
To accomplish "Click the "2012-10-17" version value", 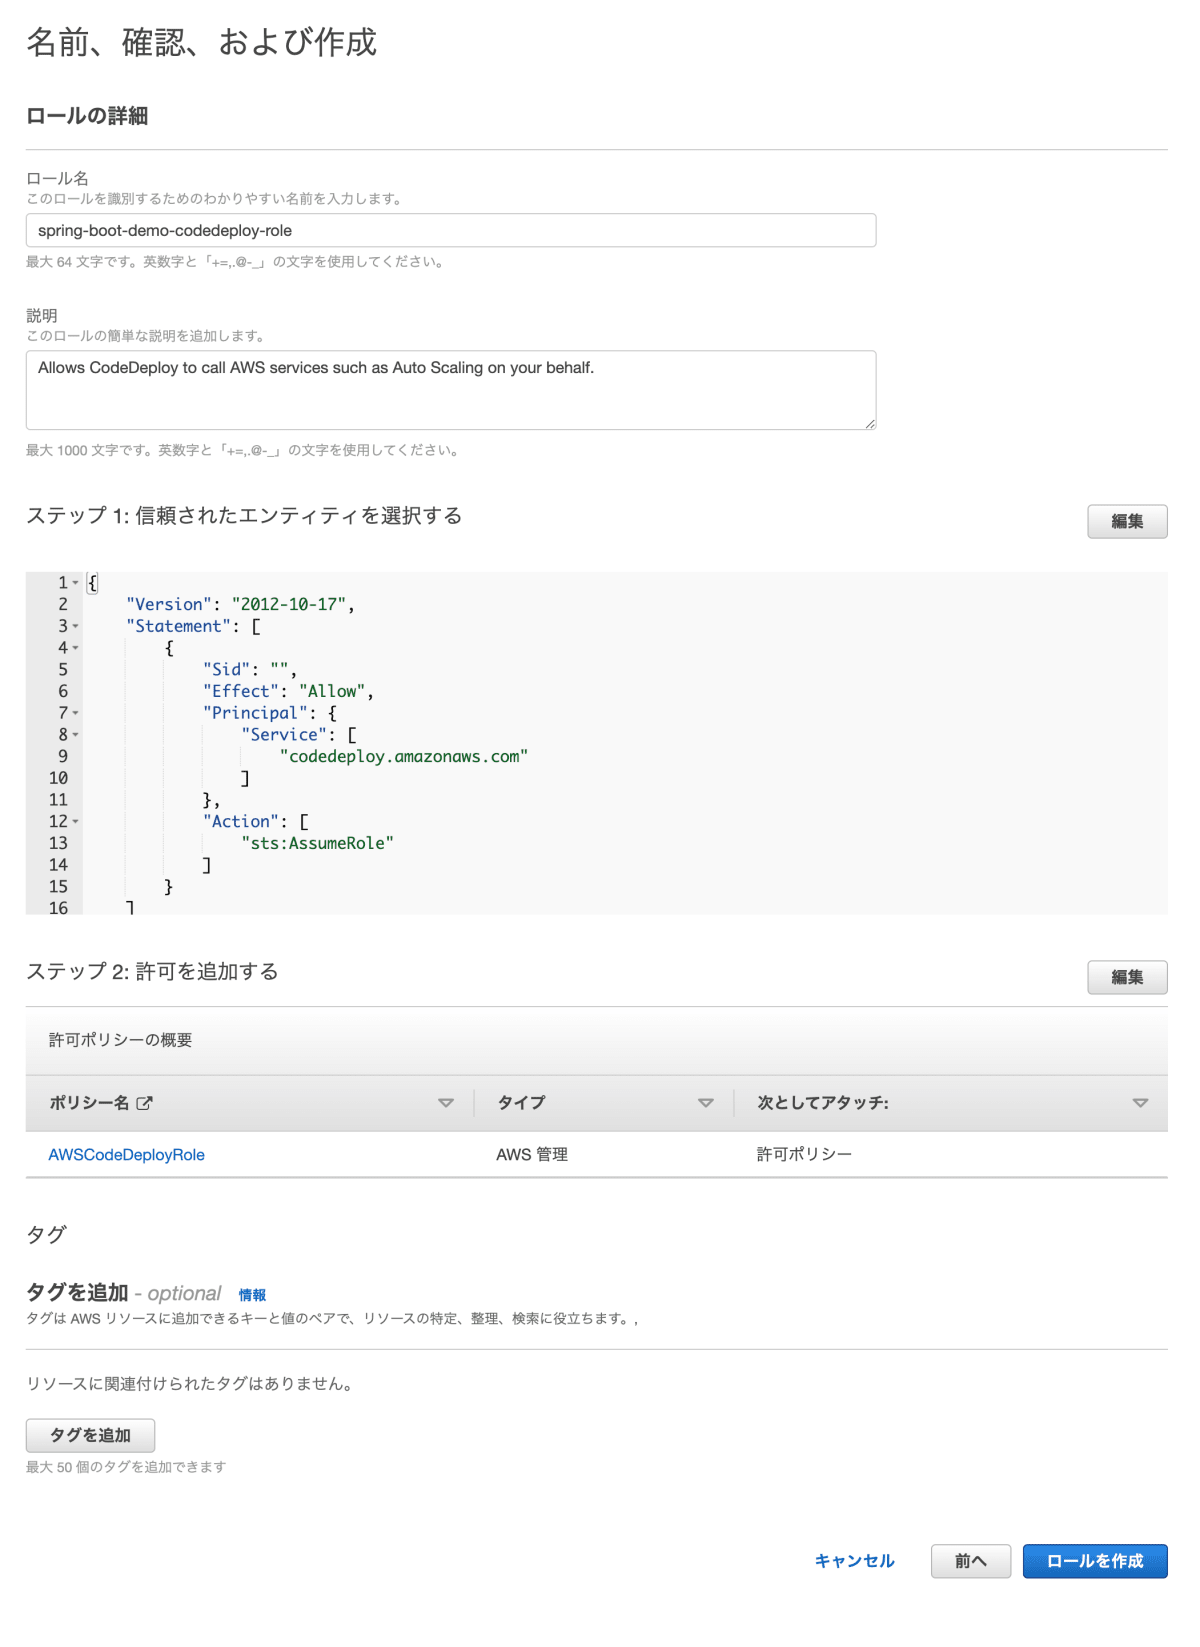I will coord(289,604).
